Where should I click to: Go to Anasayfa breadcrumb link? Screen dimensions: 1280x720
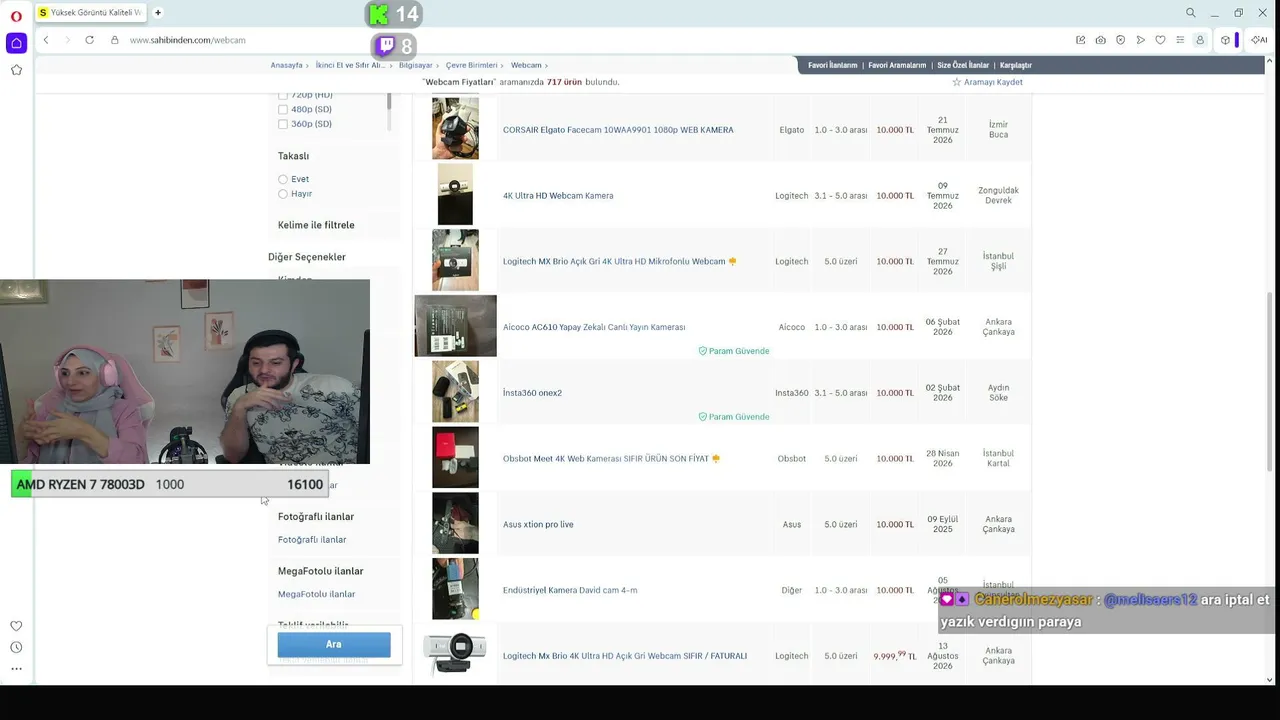point(286,65)
